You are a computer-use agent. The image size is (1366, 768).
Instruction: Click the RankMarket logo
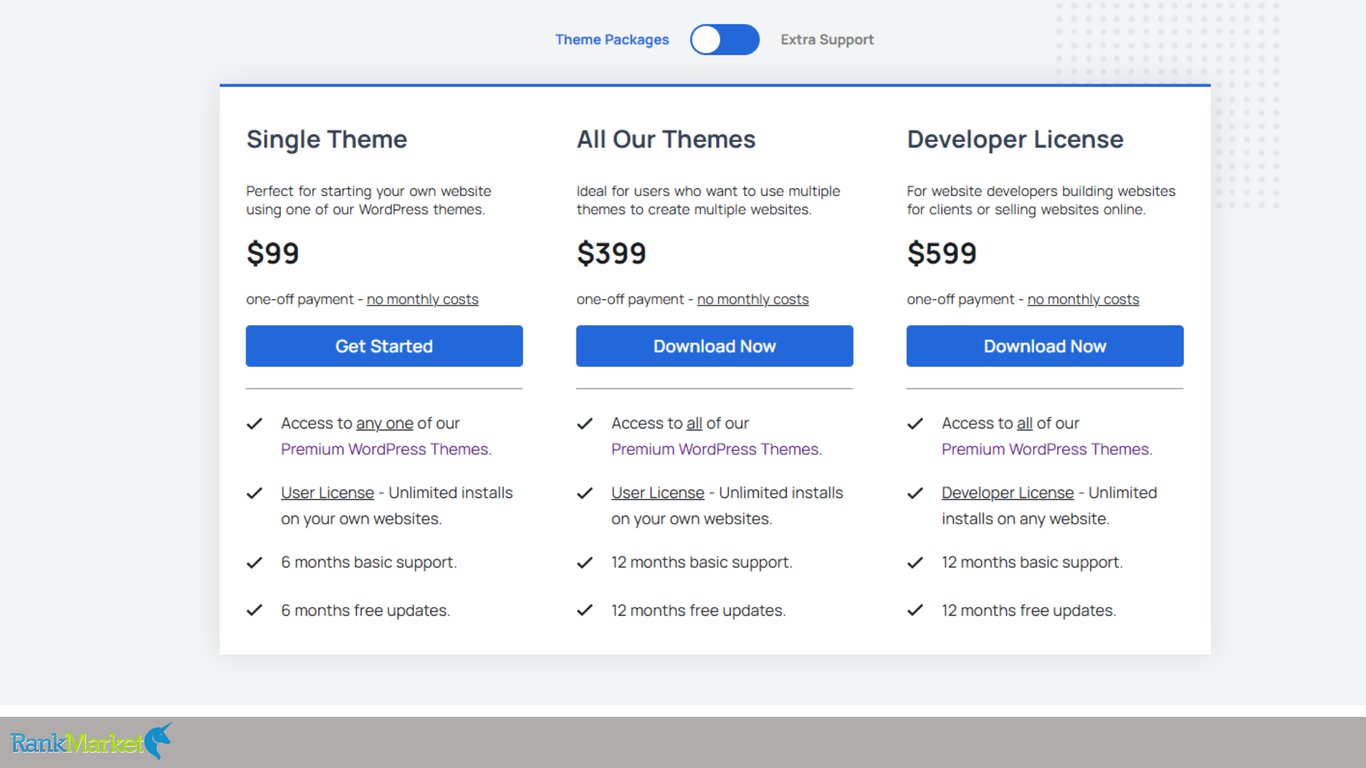[x=90, y=742]
